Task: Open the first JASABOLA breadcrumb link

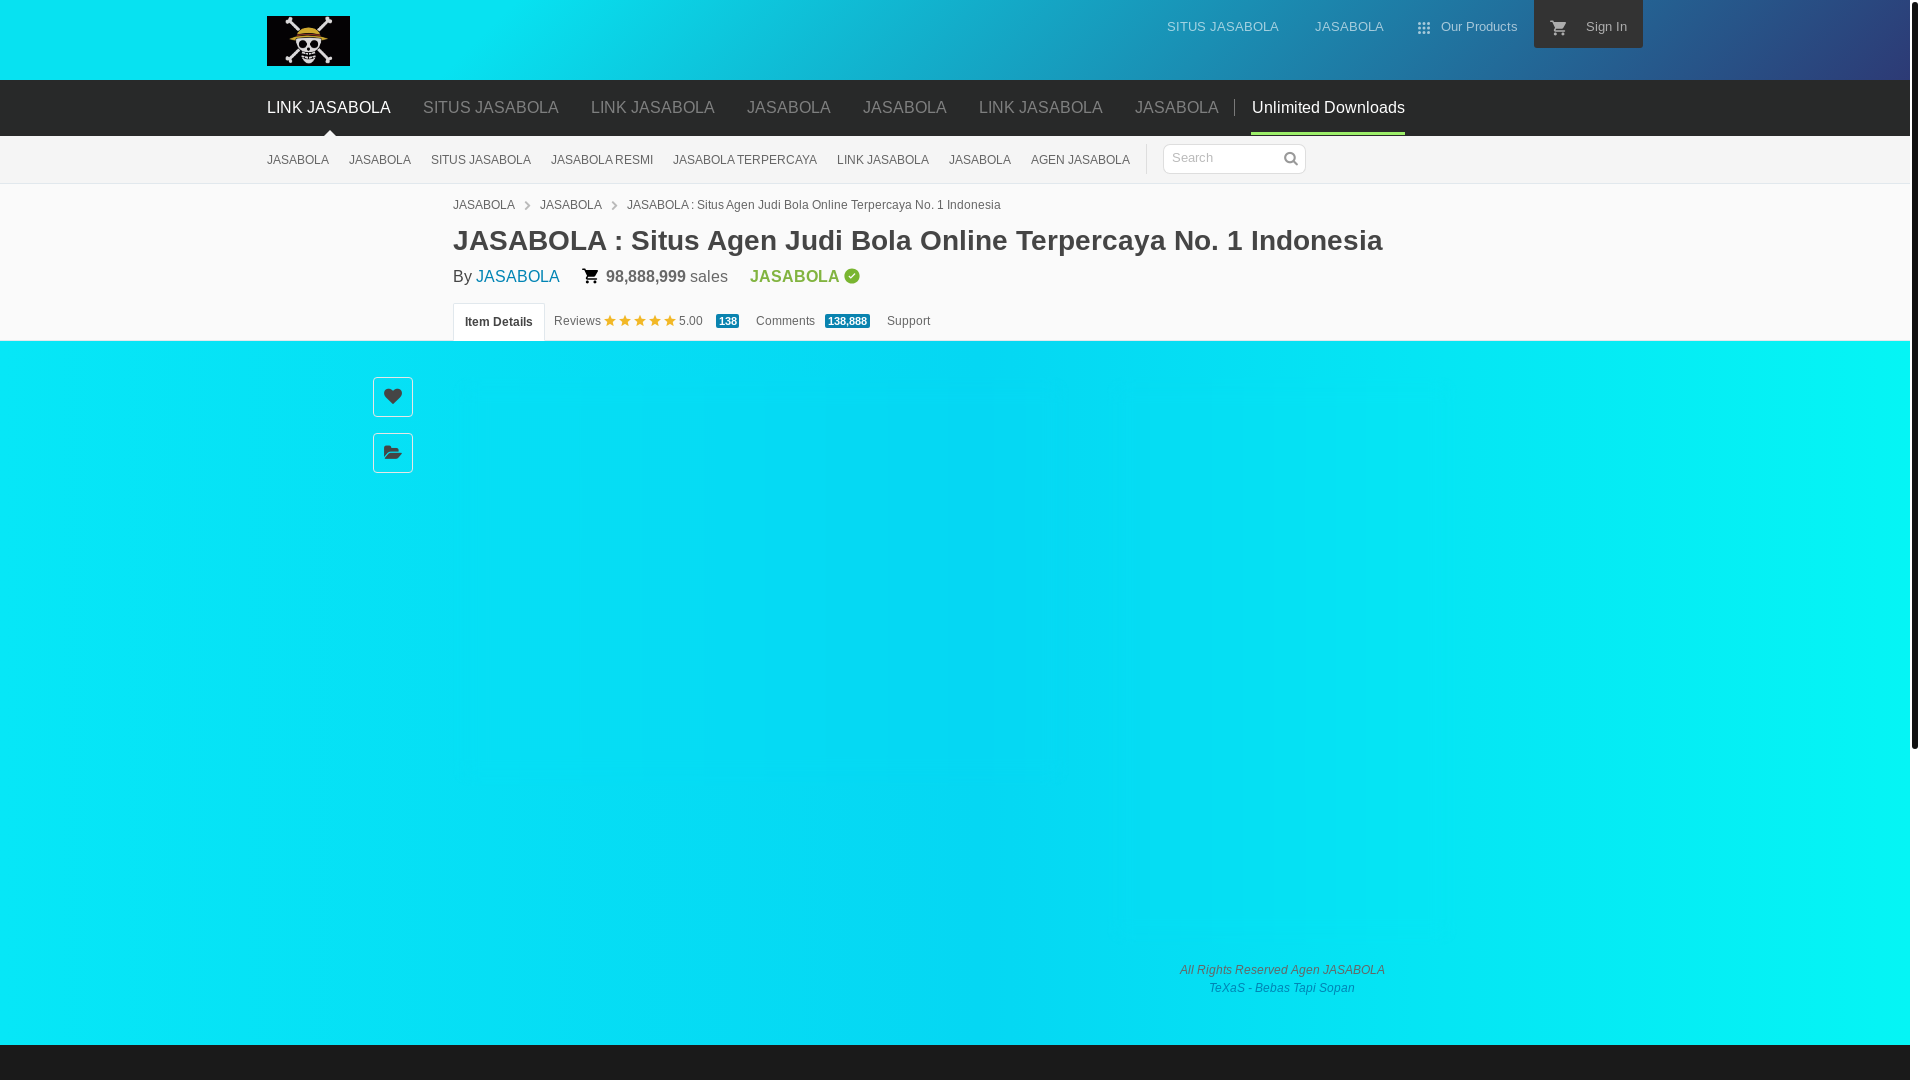Action: [483, 205]
